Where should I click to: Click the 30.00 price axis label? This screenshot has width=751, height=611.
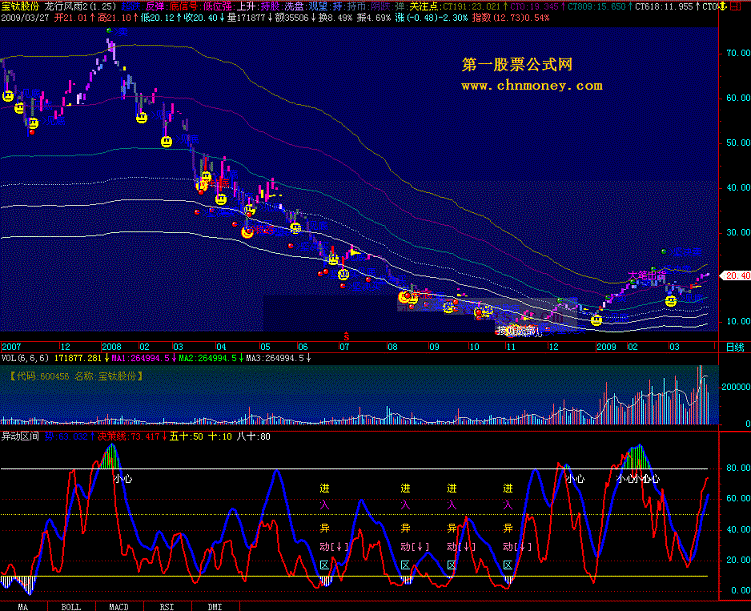point(738,232)
